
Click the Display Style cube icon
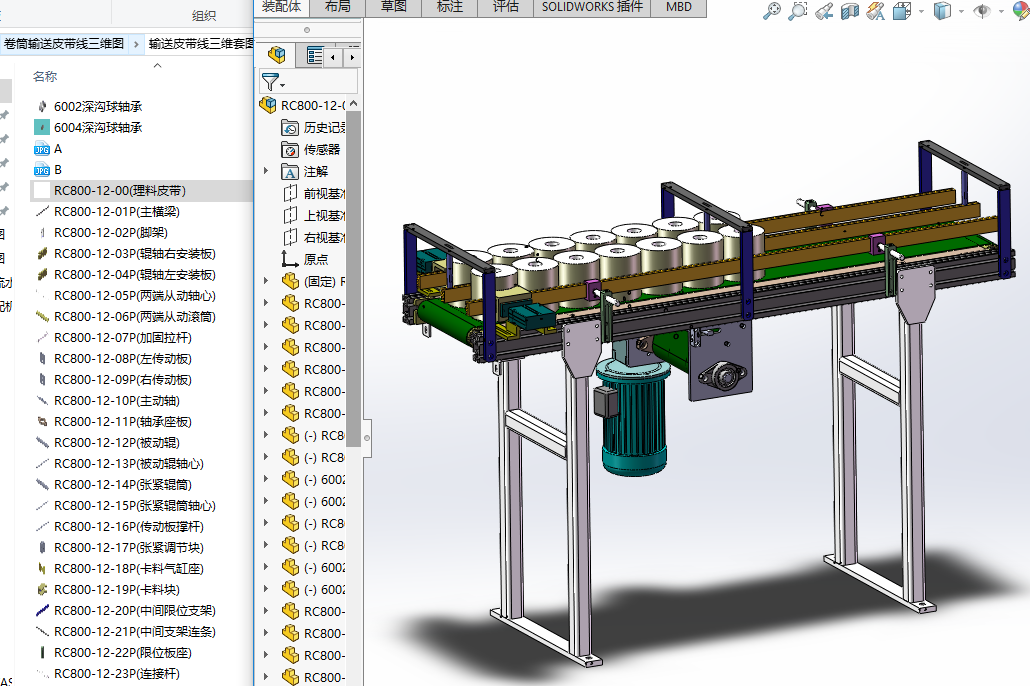(941, 11)
